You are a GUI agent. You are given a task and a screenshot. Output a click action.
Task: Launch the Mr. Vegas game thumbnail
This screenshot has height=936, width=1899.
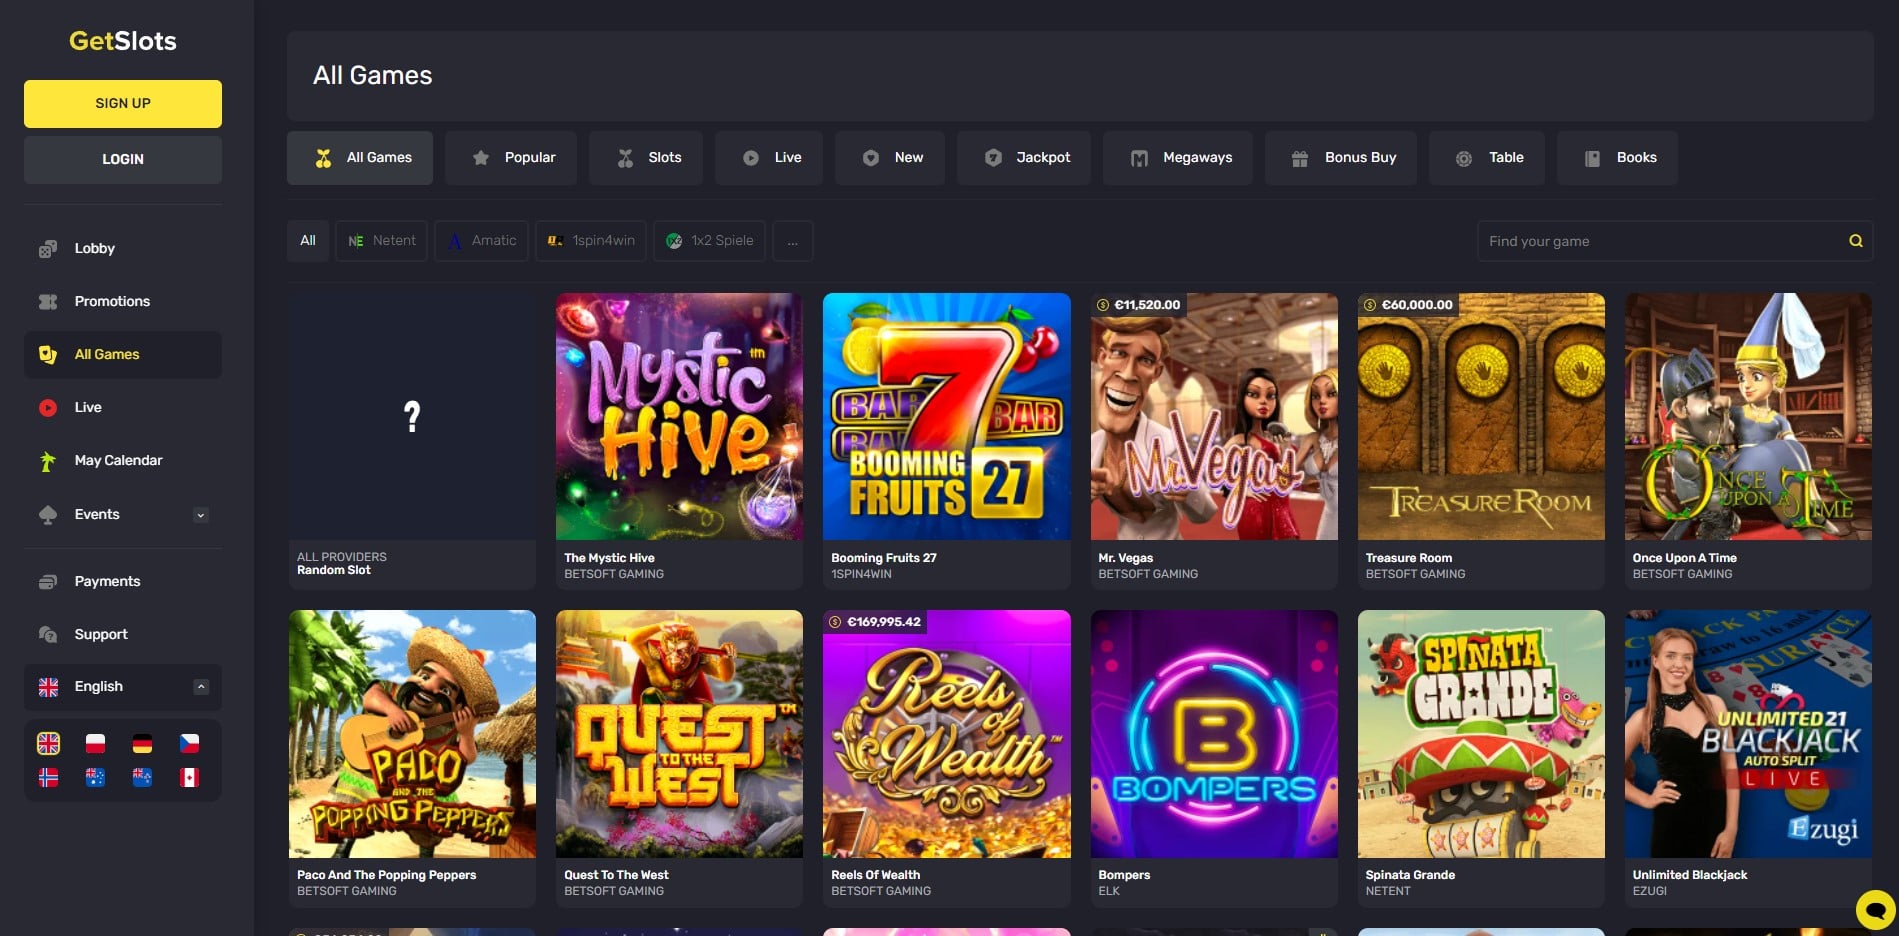(1214, 417)
